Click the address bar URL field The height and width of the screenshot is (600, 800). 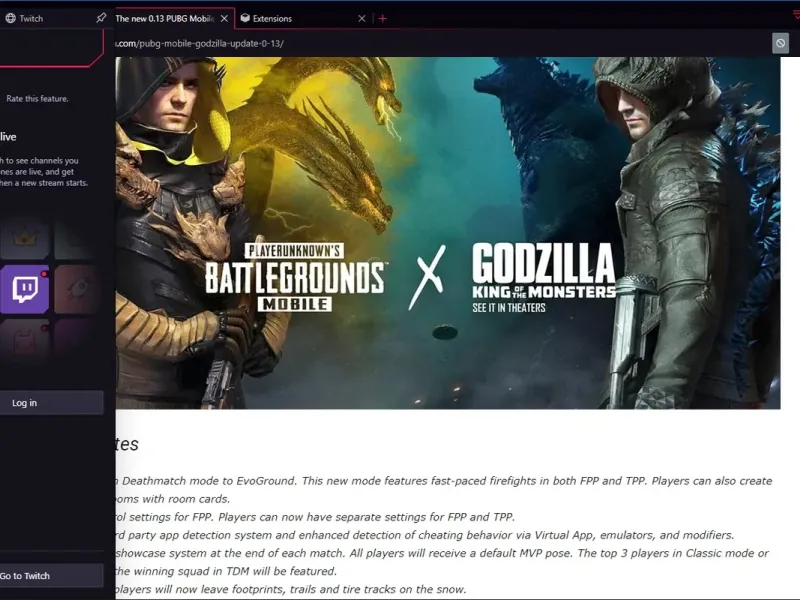pos(439,44)
